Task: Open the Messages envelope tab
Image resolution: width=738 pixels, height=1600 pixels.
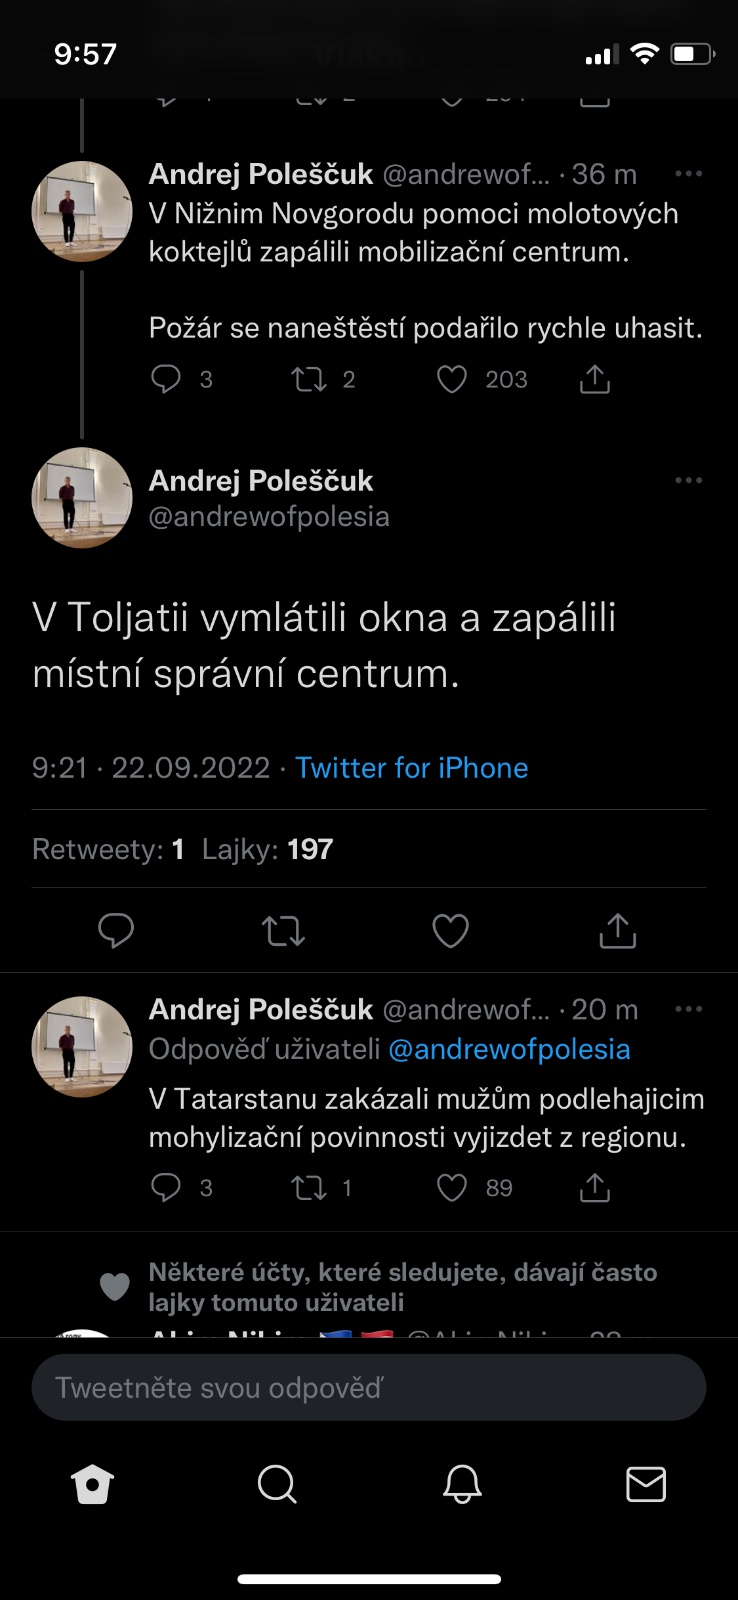Action: click(646, 1484)
